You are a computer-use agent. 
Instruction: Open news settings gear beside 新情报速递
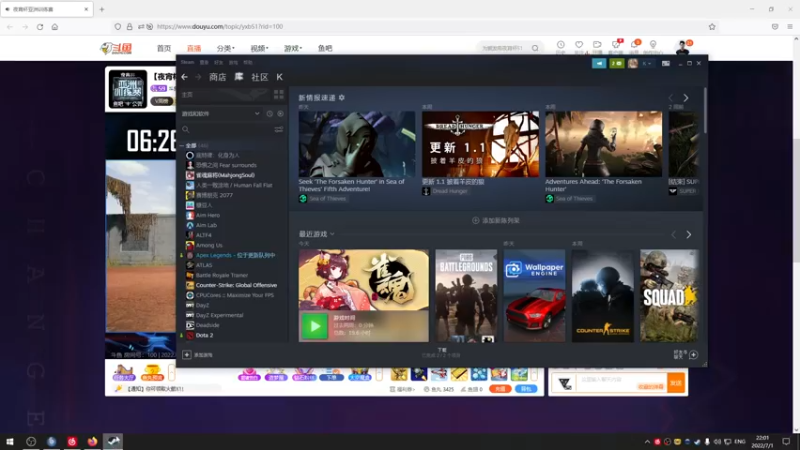point(342,97)
